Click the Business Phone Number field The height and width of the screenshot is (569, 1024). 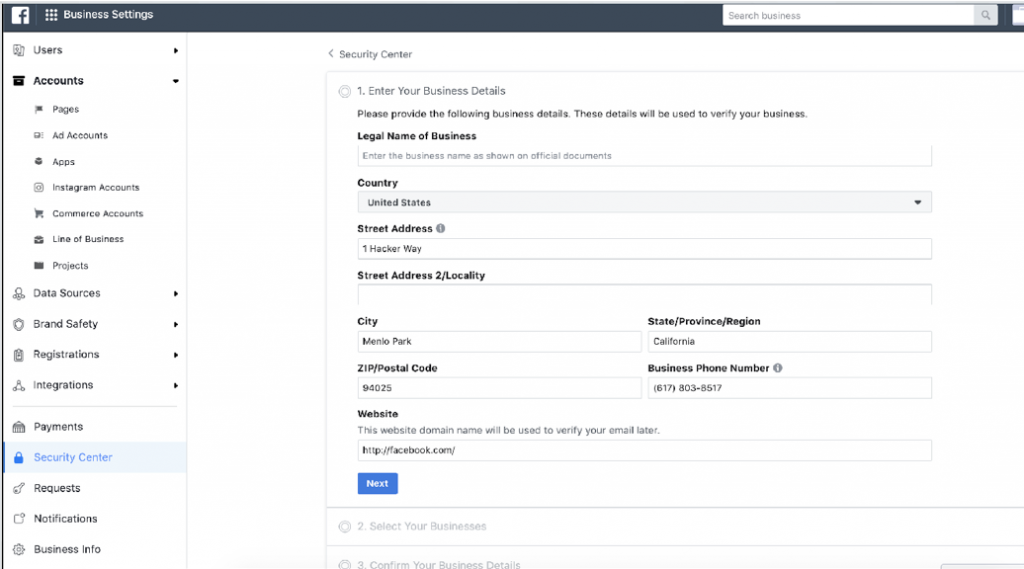790,388
